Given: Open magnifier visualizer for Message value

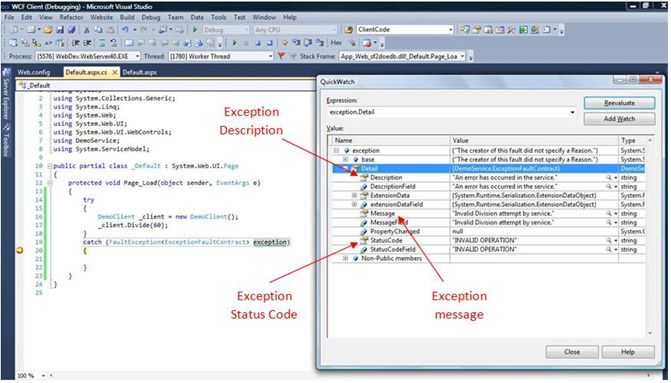Looking at the screenshot, I should pyautogui.click(x=608, y=213).
